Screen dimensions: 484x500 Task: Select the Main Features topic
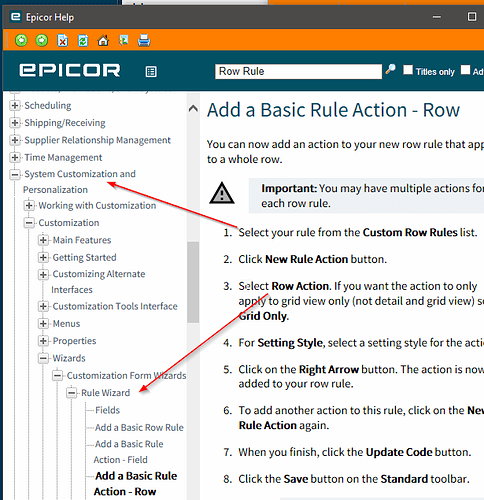click(x=82, y=240)
